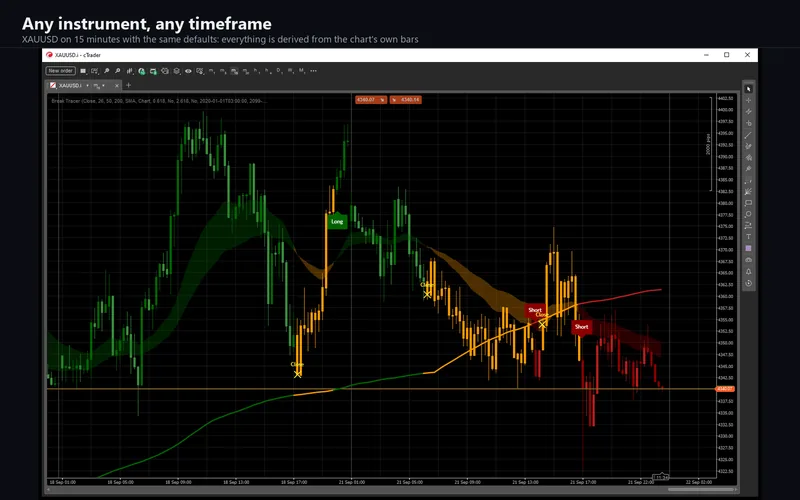The image size is (800, 500).
Task: Click the chart horizontal scrollbar thumb
Action: (x=702, y=490)
